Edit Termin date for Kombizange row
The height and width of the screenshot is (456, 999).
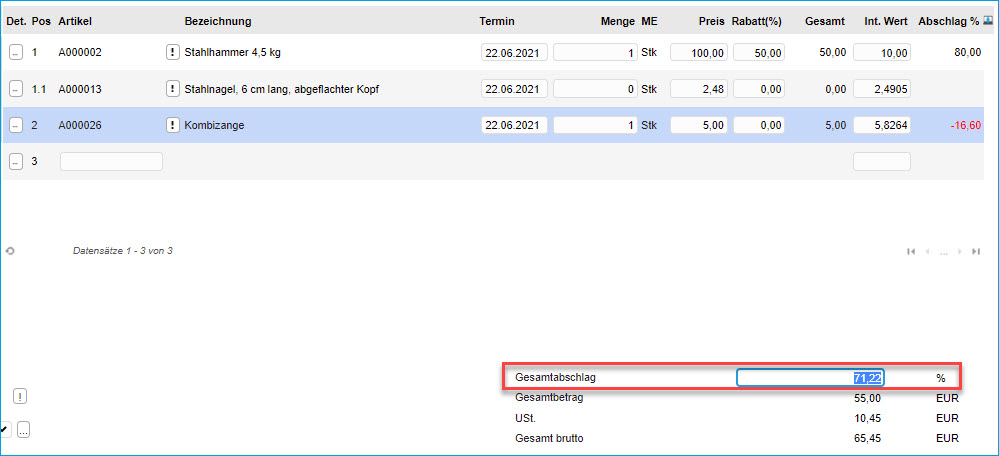[x=514, y=125]
